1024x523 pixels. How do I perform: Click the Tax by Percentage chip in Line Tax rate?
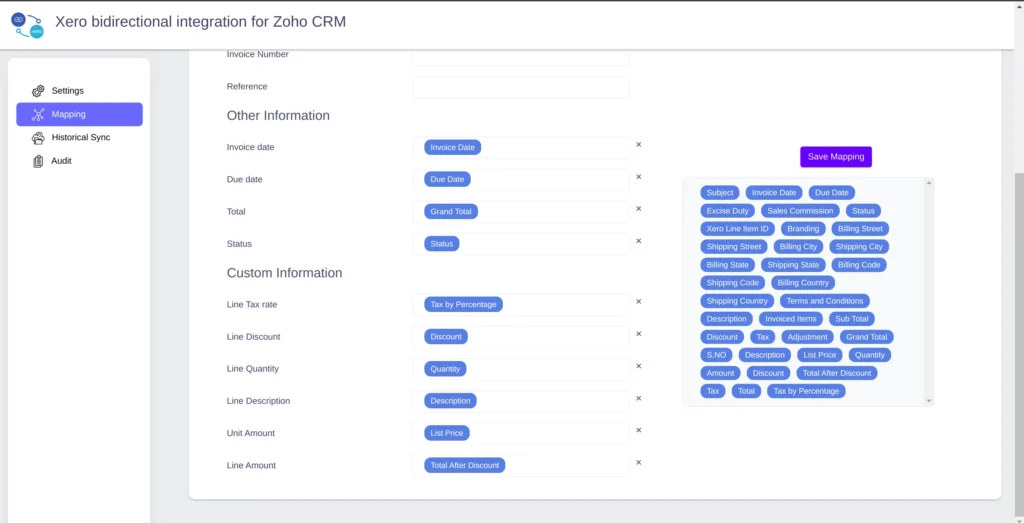[x=463, y=304]
